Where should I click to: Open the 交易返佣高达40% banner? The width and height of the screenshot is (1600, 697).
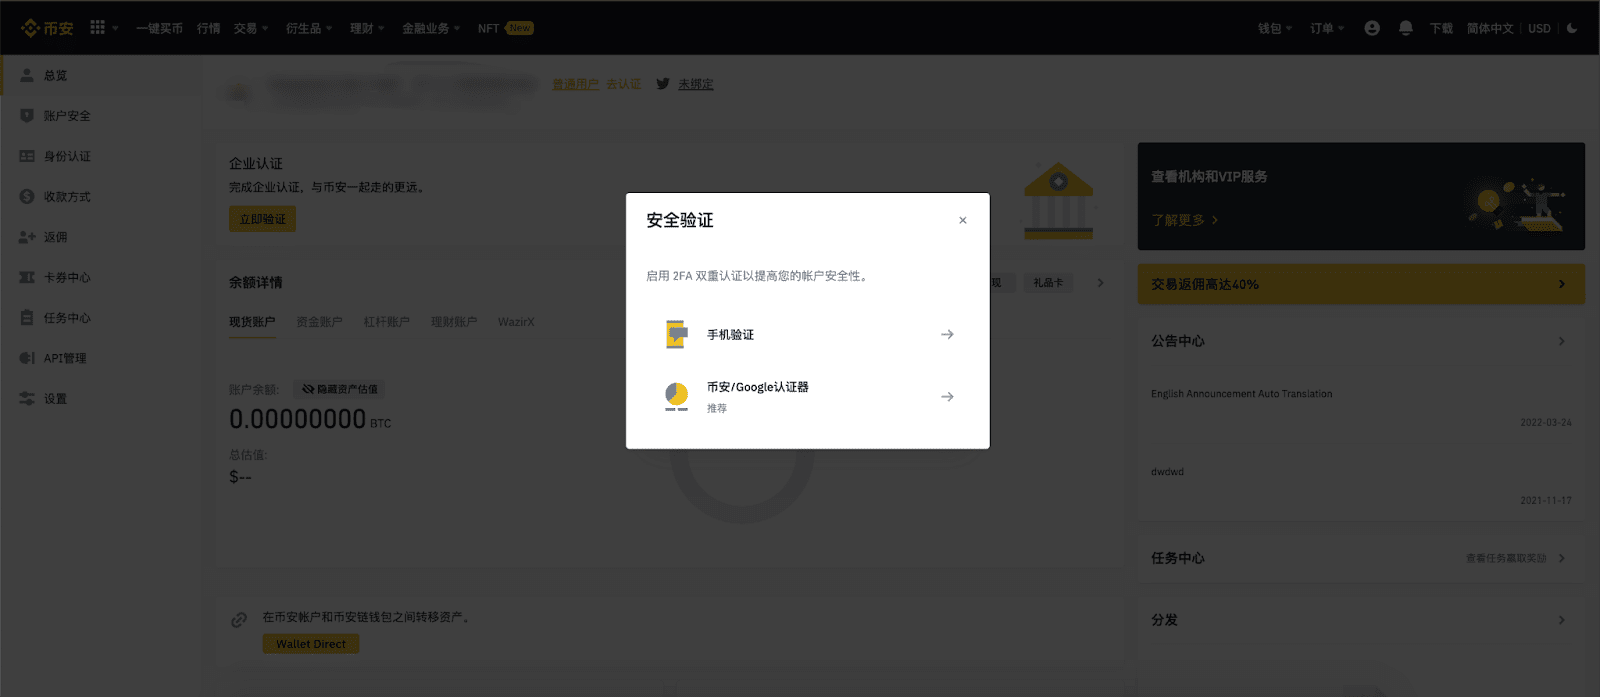pos(1361,284)
